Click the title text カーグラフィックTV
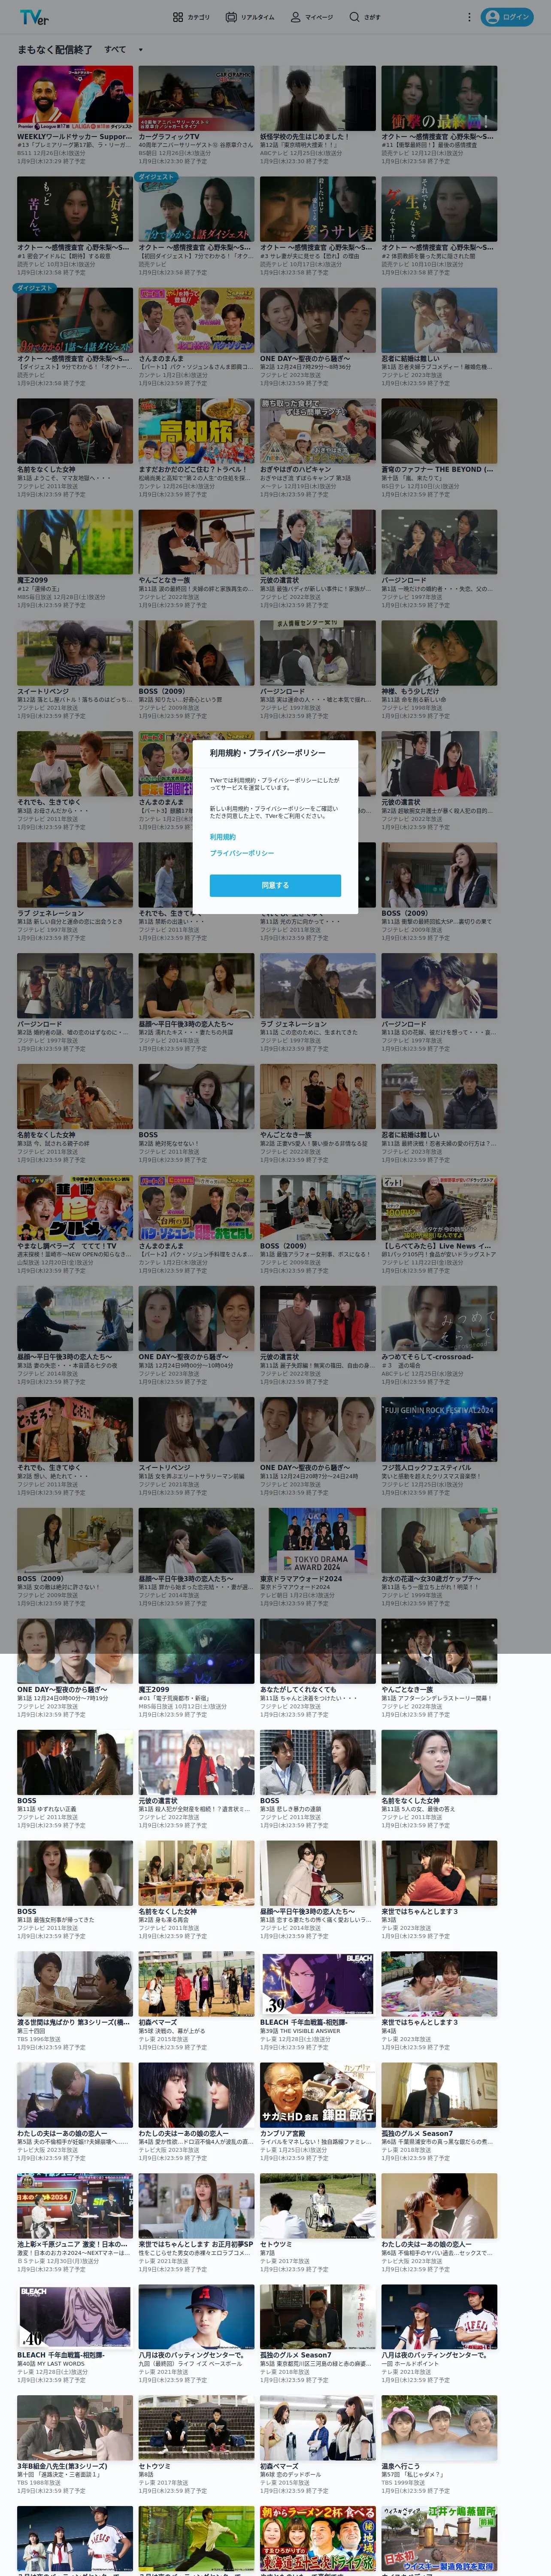The width and height of the screenshot is (551, 2576). click(x=169, y=137)
